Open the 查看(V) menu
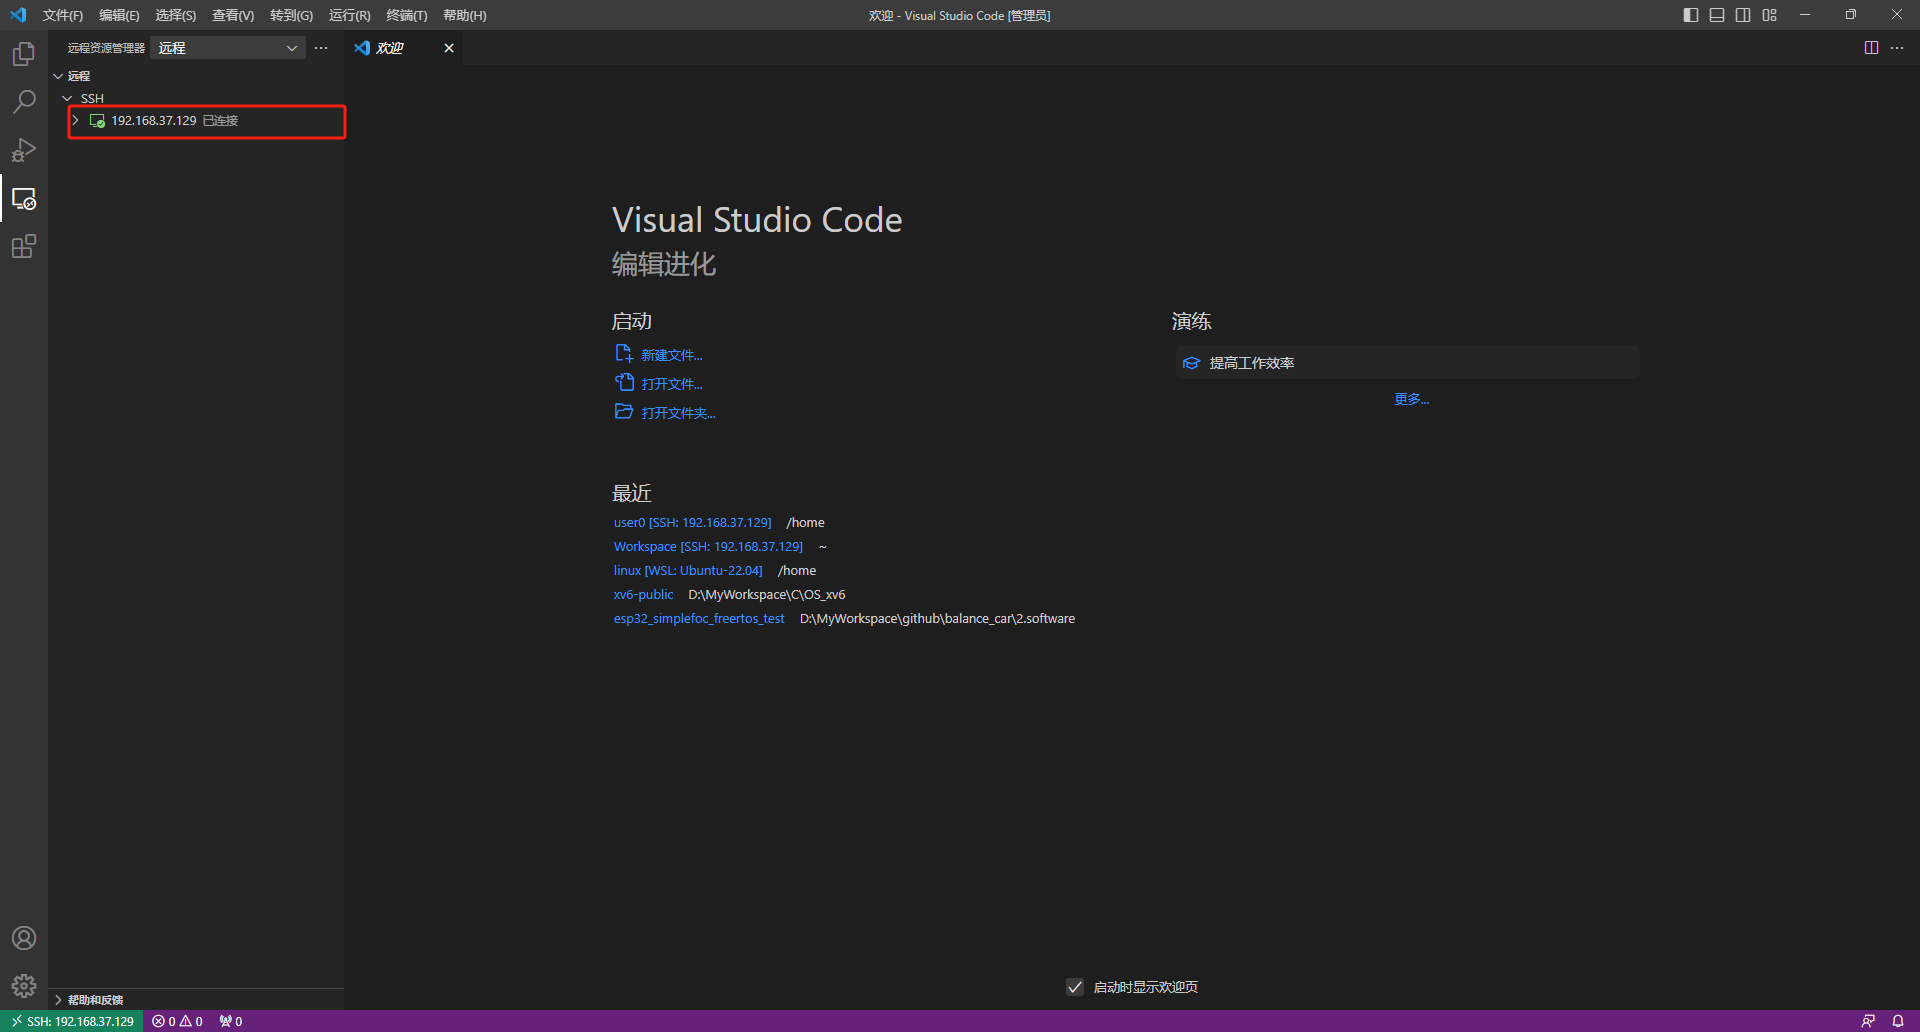The image size is (1920, 1032). (233, 15)
